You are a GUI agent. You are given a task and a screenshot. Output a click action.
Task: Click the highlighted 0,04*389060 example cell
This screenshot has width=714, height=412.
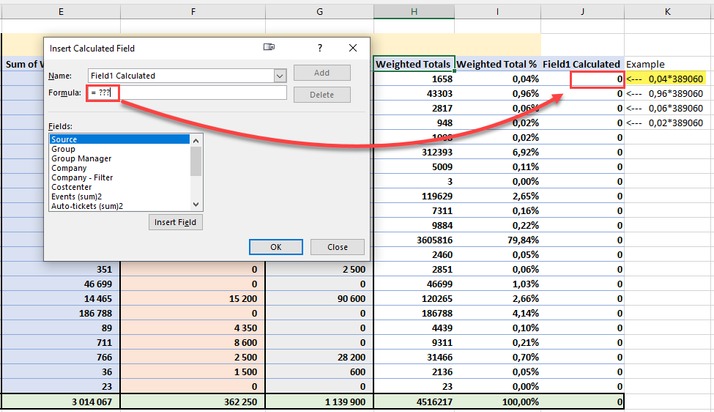666,79
